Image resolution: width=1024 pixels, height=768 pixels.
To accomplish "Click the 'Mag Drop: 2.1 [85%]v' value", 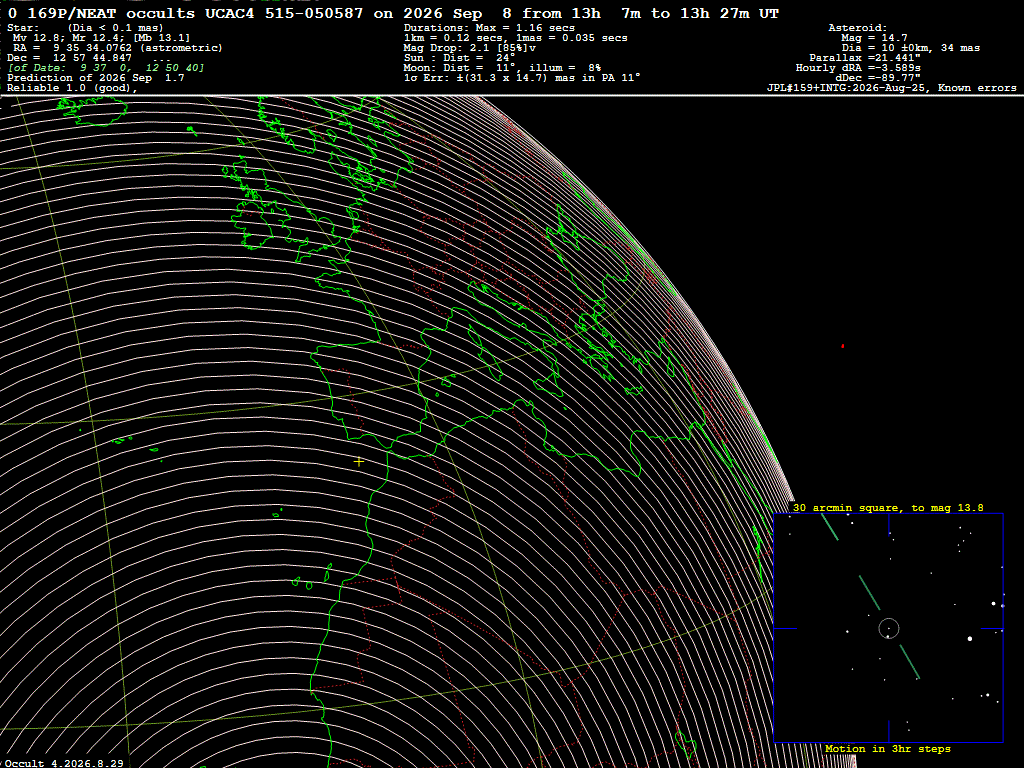I will coord(470,48).
